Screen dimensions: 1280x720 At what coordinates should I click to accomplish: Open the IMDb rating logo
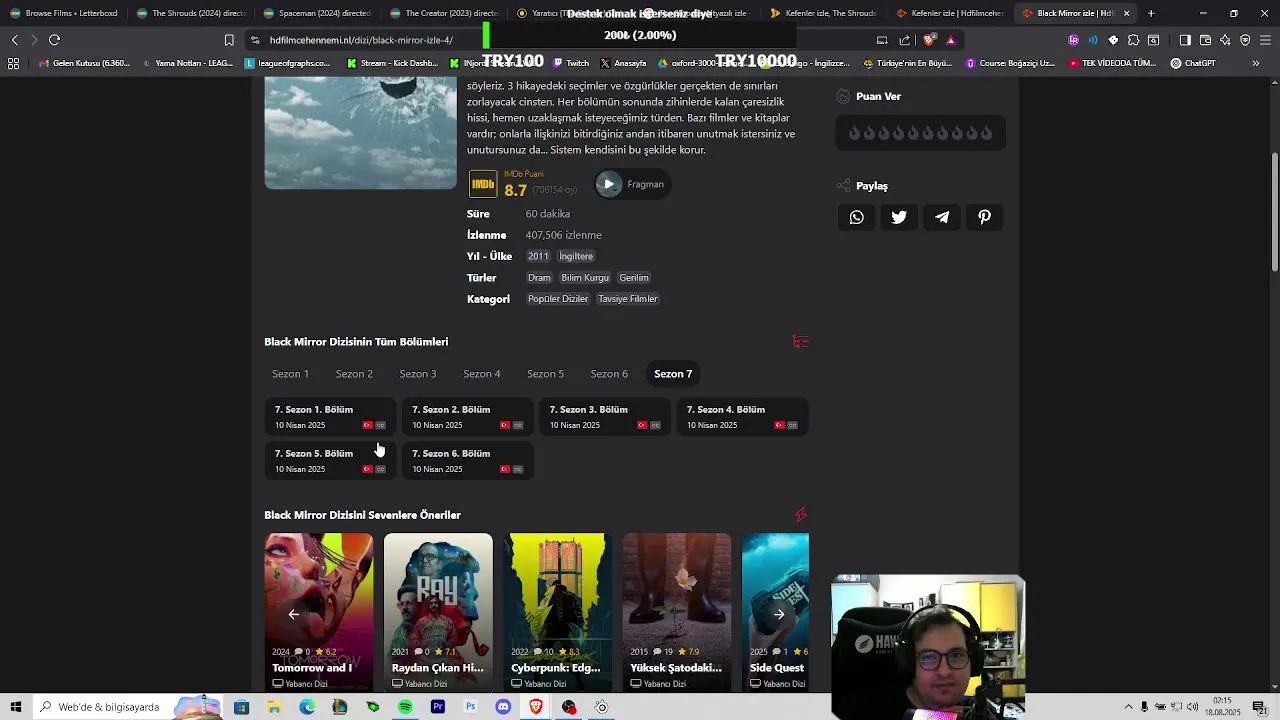click(483, 184)
